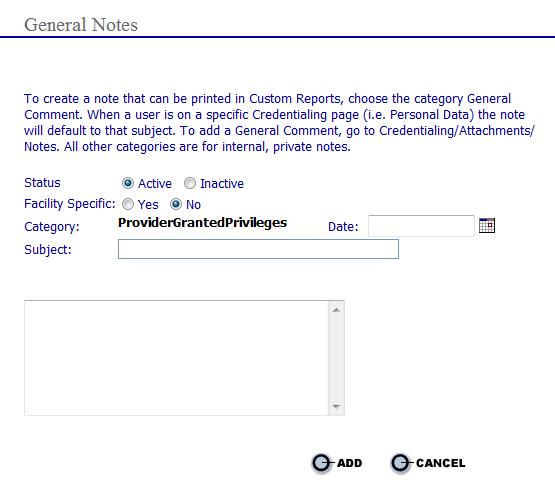This screenshot has height=484, width=555.
Task: Click the Date field label
Action: click(x=343, y=227)
